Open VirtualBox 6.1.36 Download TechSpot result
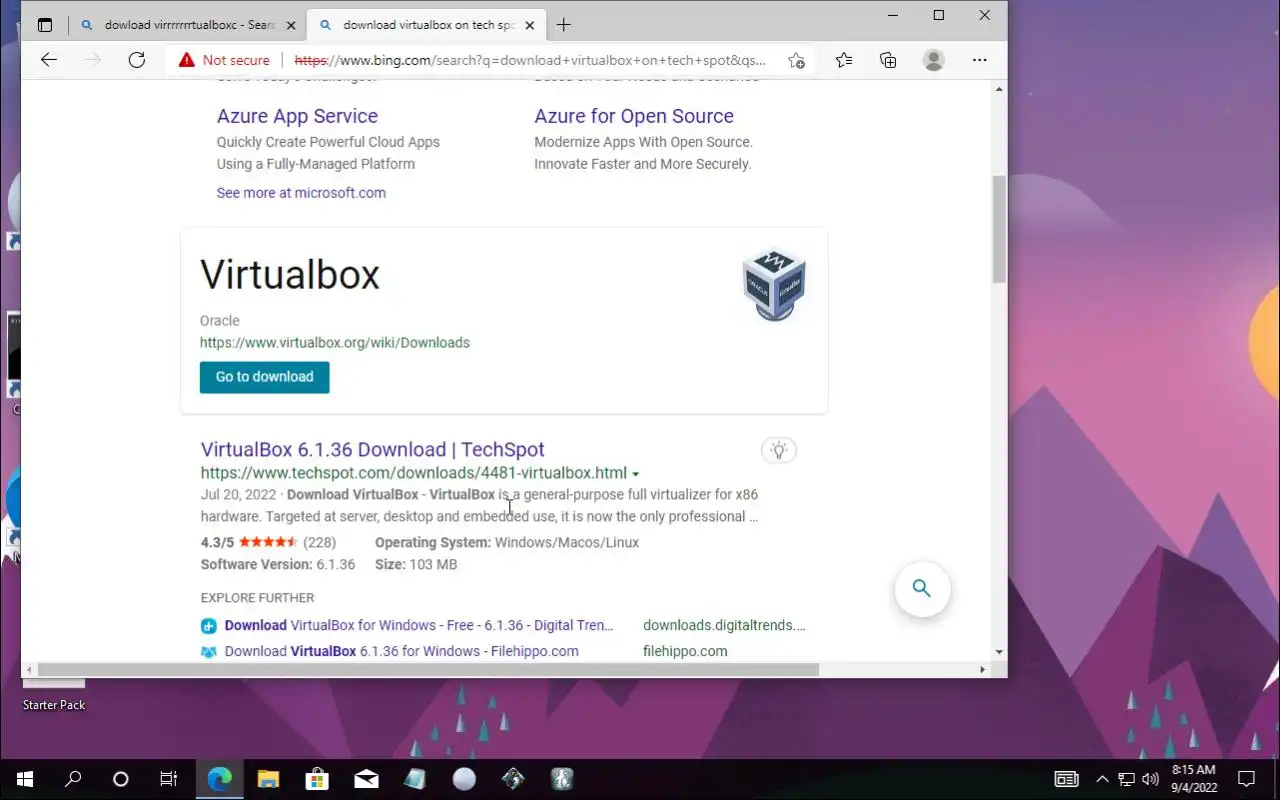 372,450
